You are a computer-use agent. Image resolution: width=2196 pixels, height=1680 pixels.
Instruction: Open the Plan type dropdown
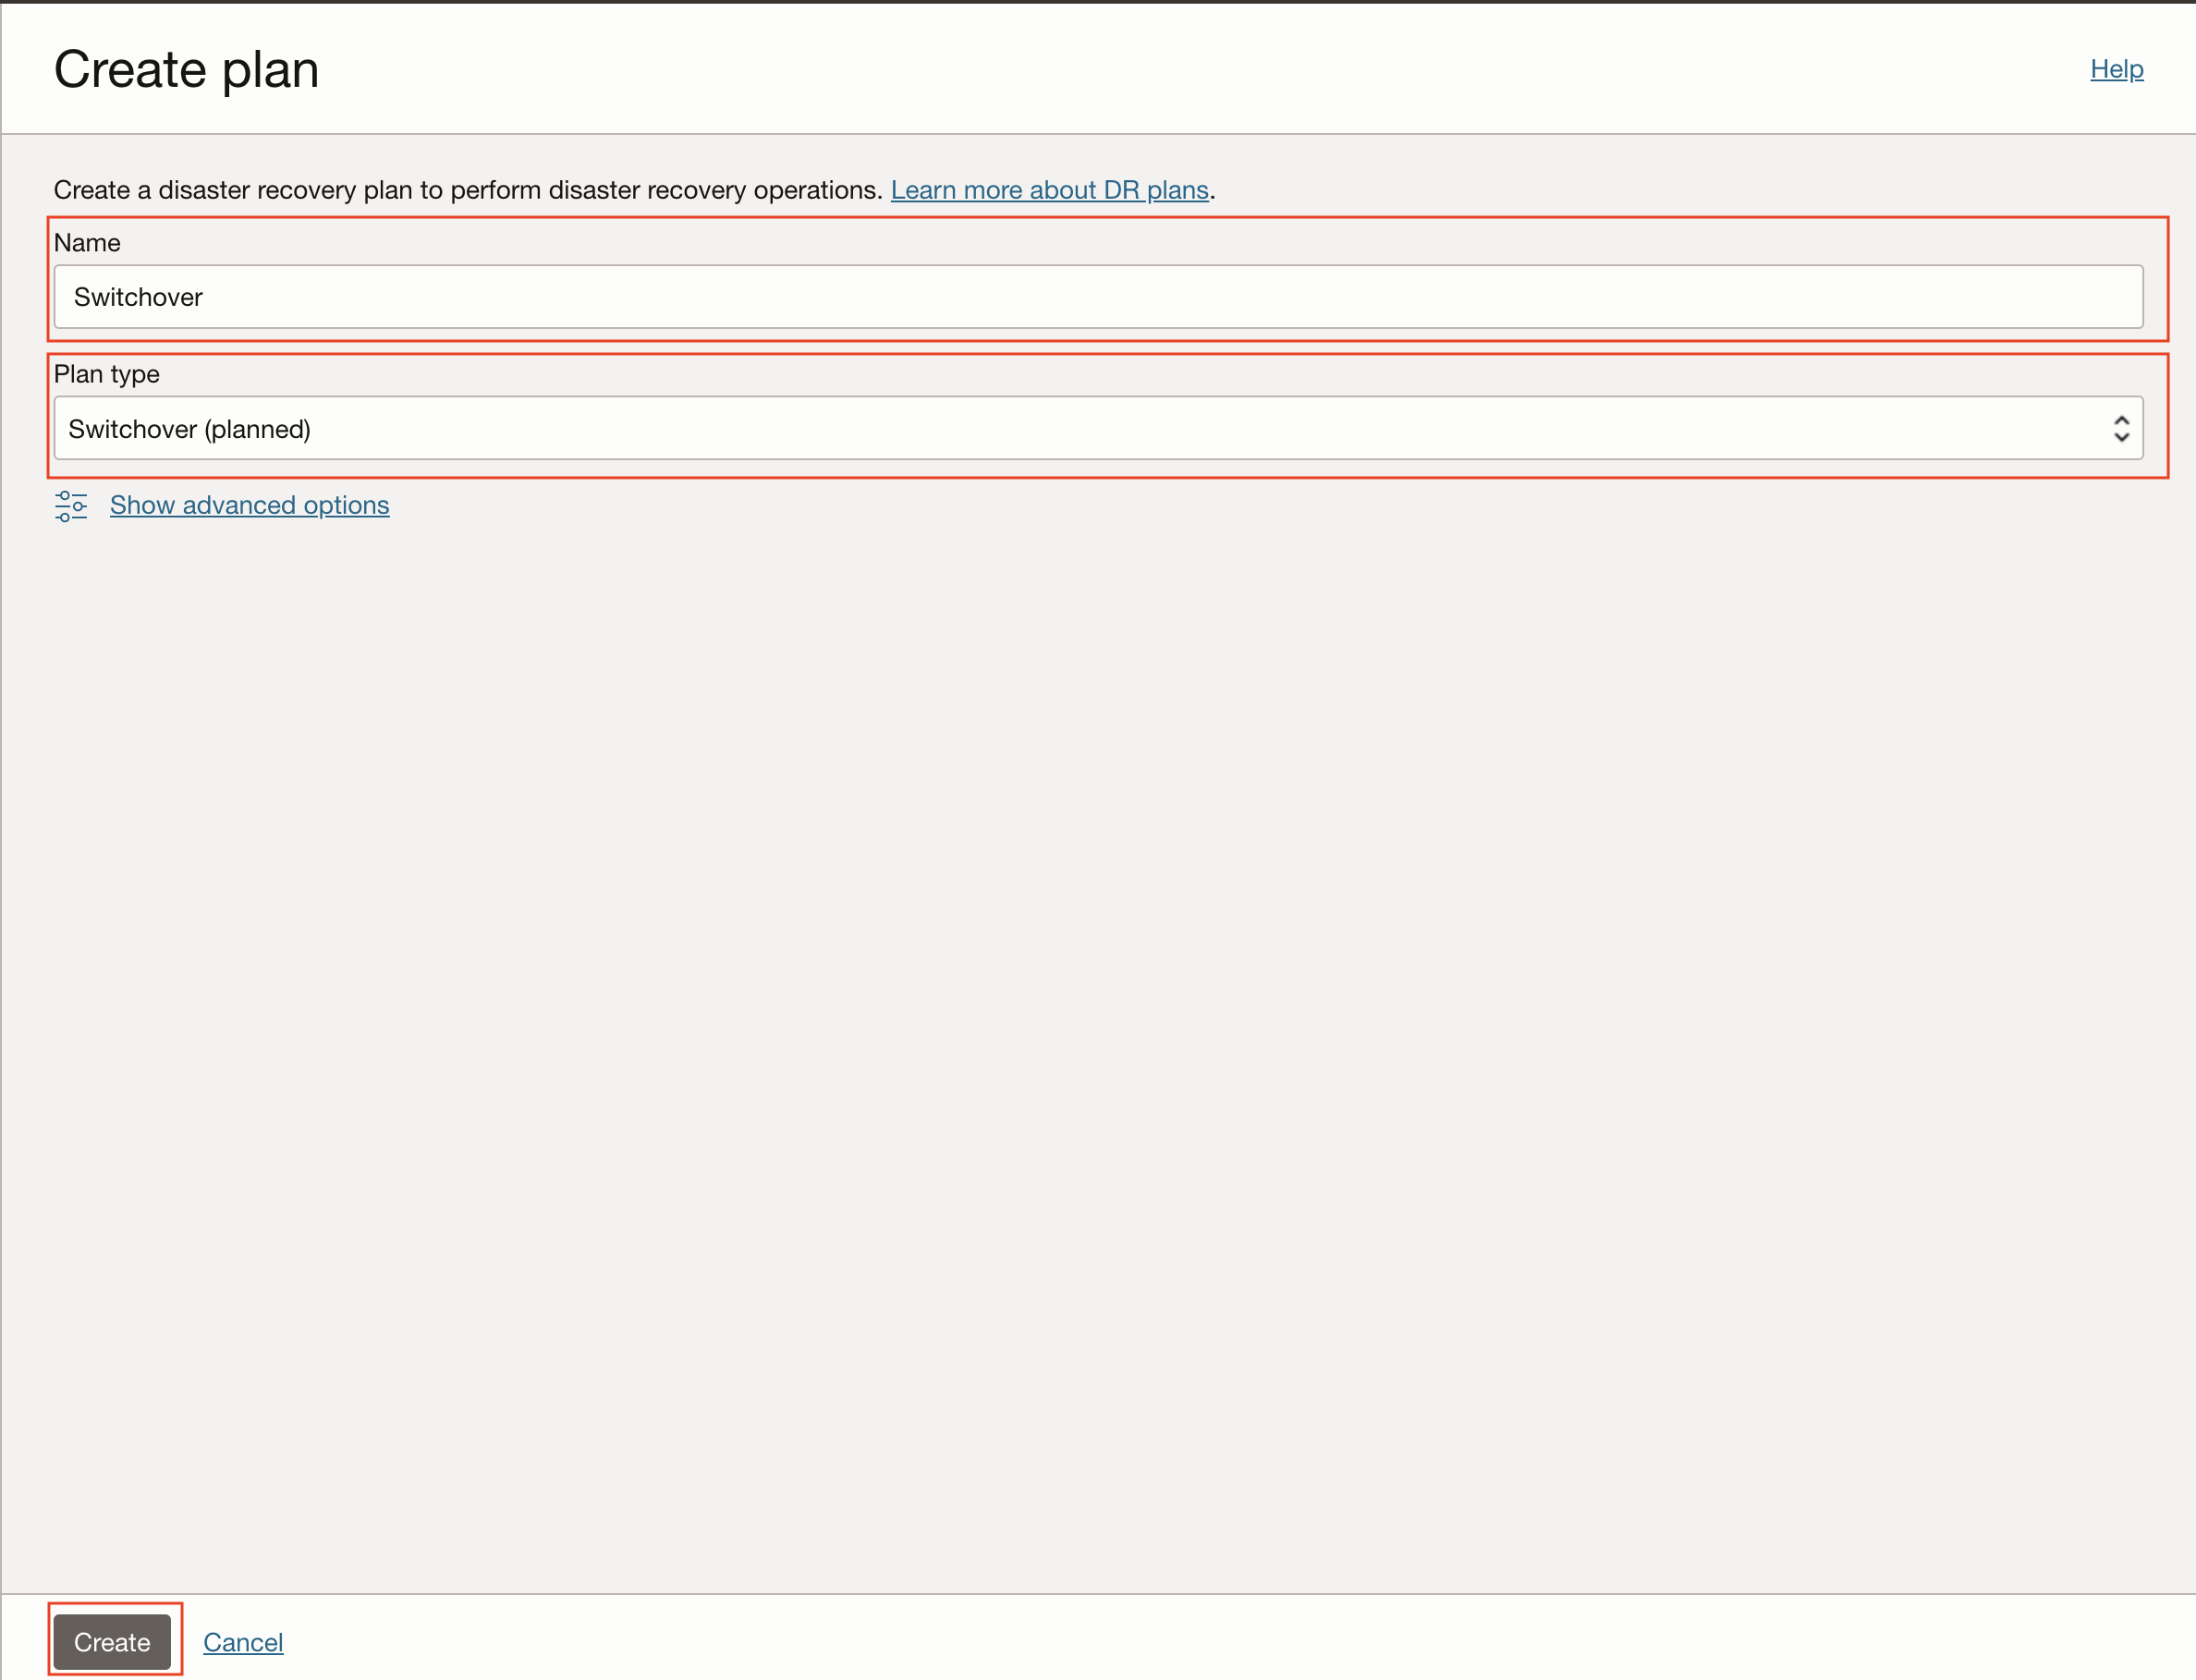(1097, 429)
